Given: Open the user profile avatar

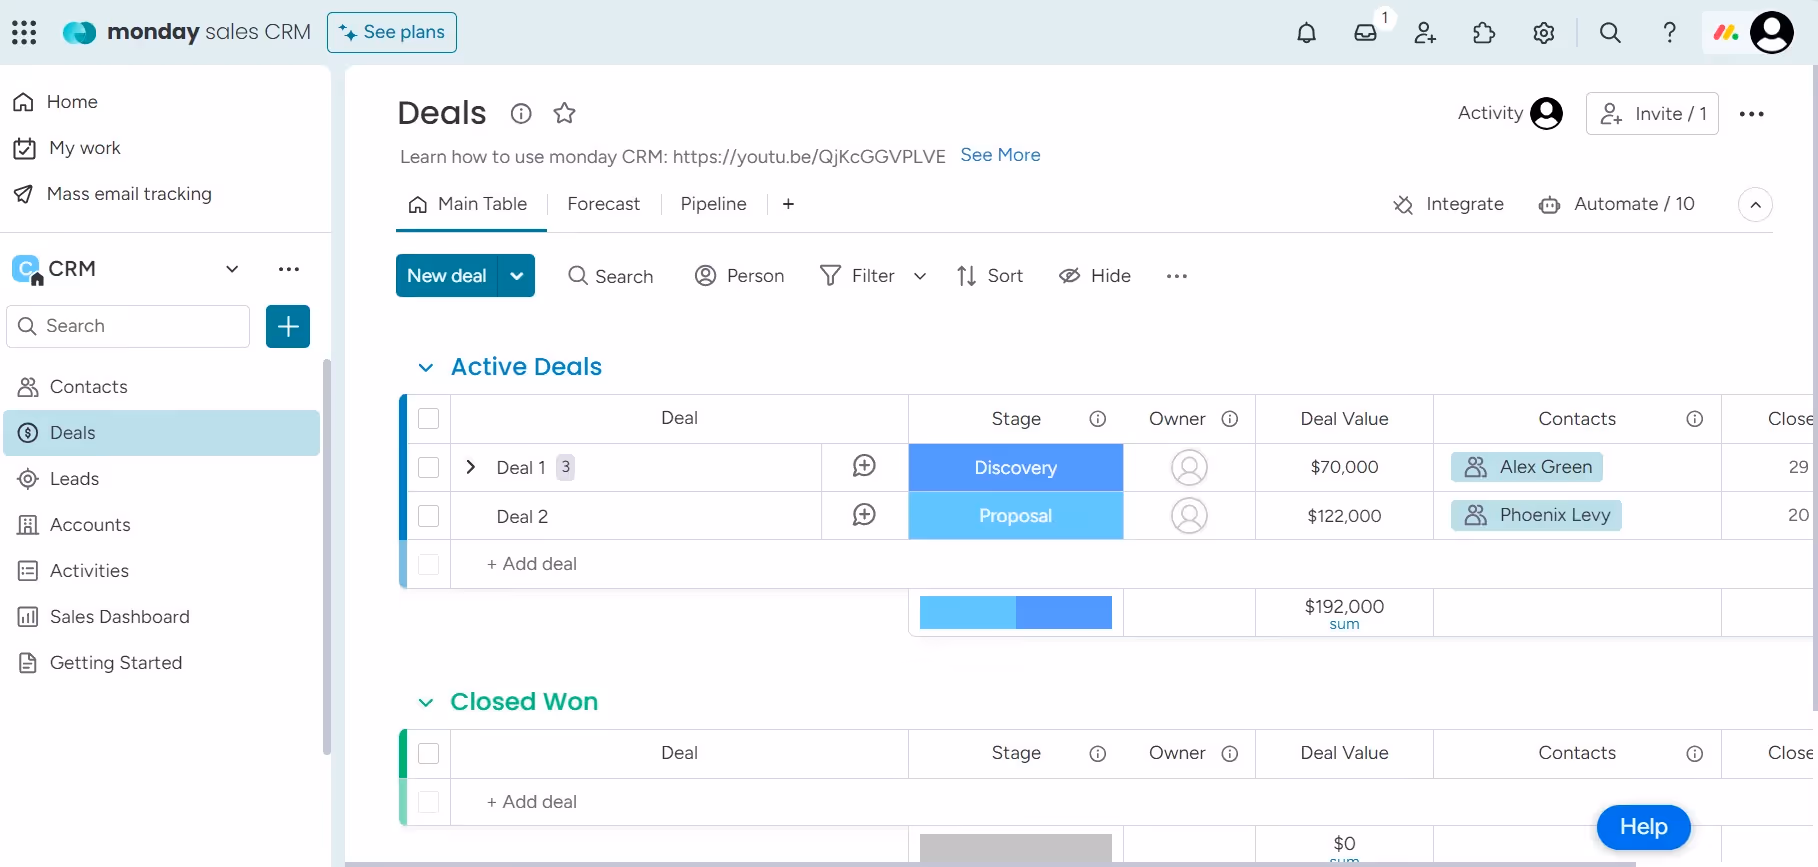Looking at the screenshot, I should (x=1772, y=33).
